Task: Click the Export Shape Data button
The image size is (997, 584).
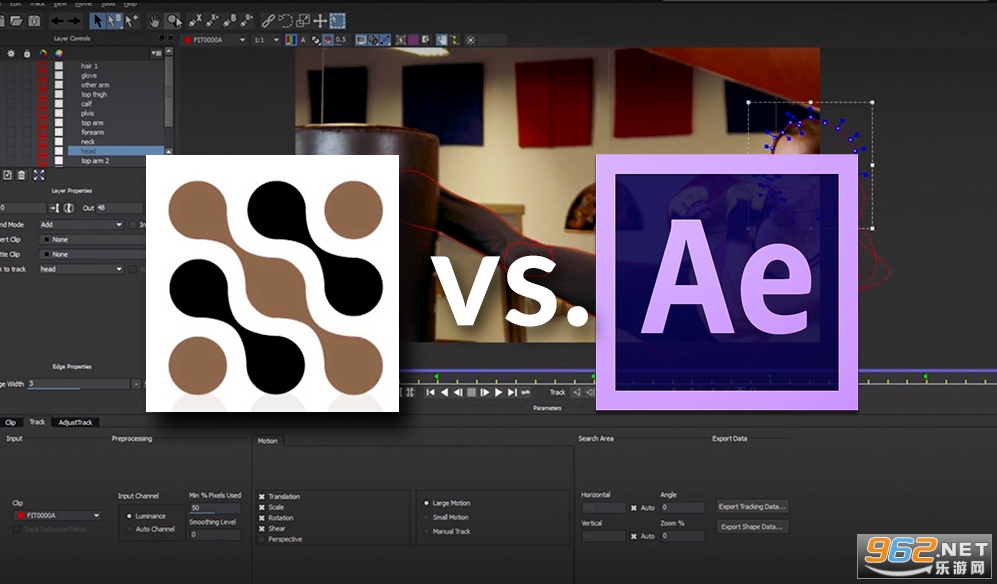Action: (752, 527)
